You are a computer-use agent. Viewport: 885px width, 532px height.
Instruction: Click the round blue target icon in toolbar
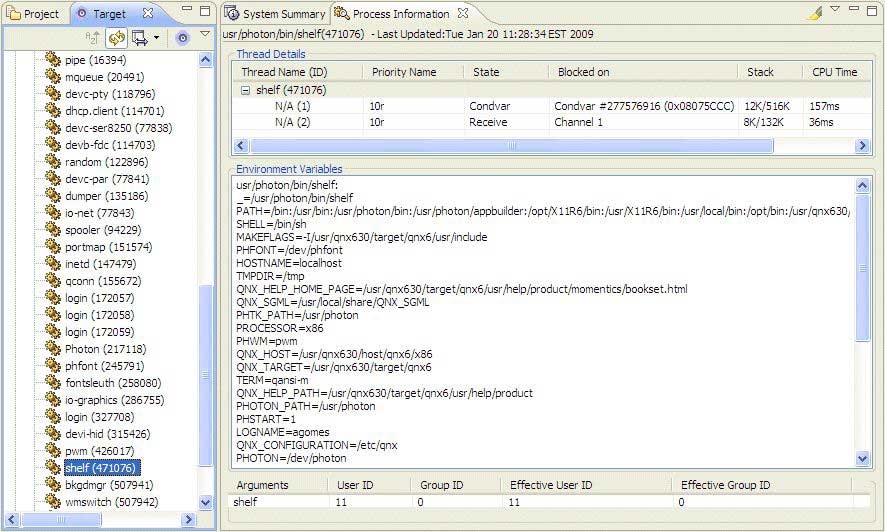click(182, 38)
